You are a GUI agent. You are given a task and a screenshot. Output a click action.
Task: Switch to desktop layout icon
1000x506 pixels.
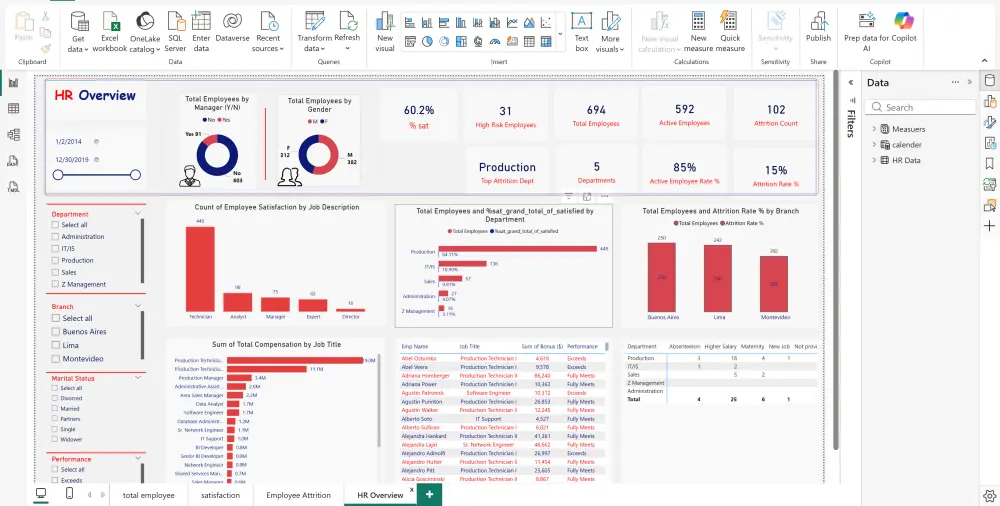coord(41,493)
